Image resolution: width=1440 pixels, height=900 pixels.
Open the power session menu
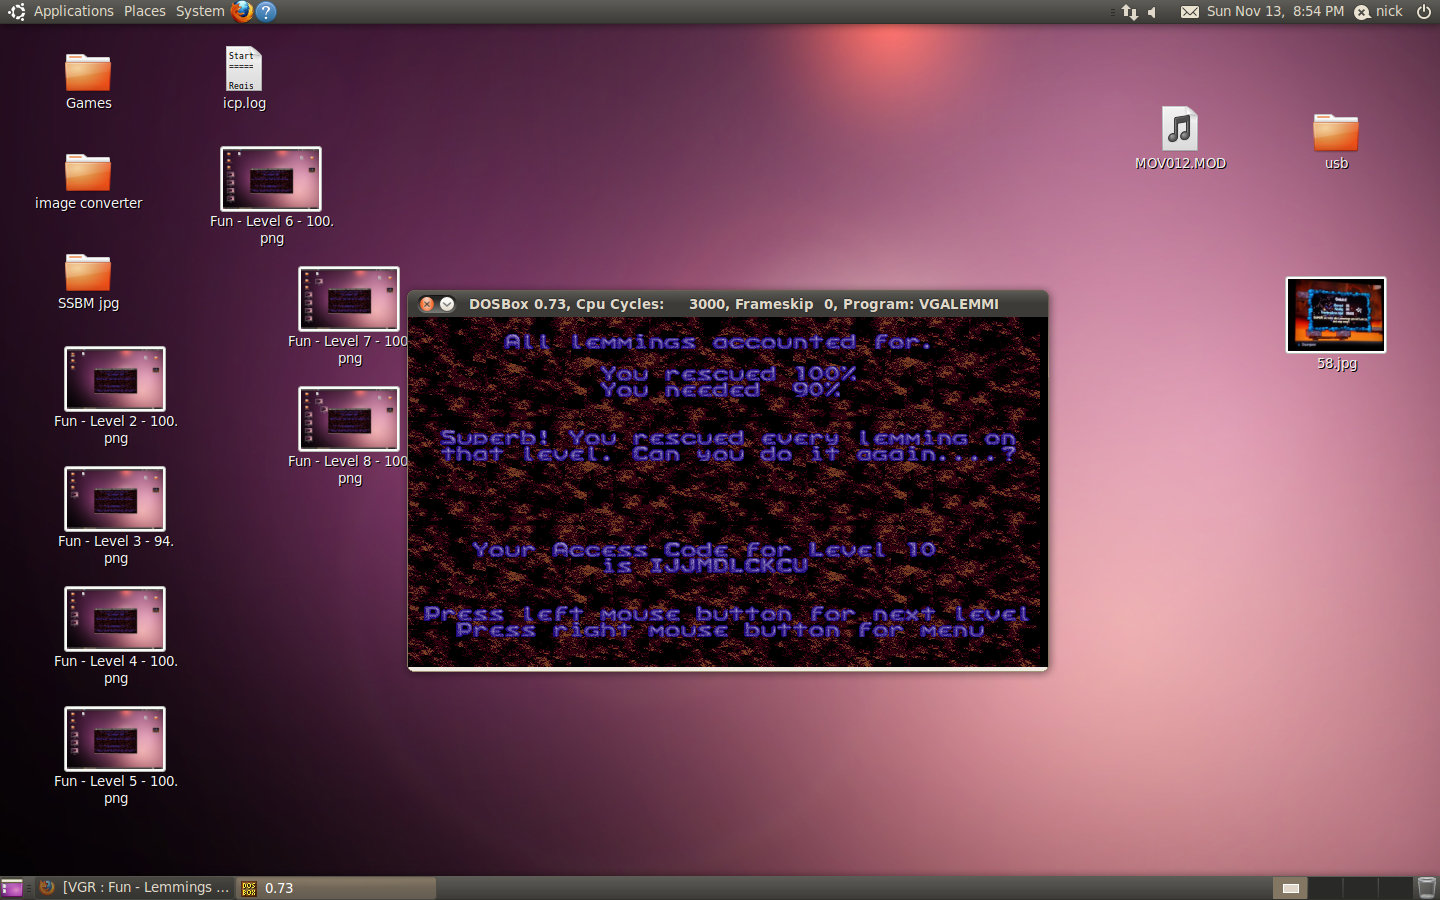coord(1424,11)
